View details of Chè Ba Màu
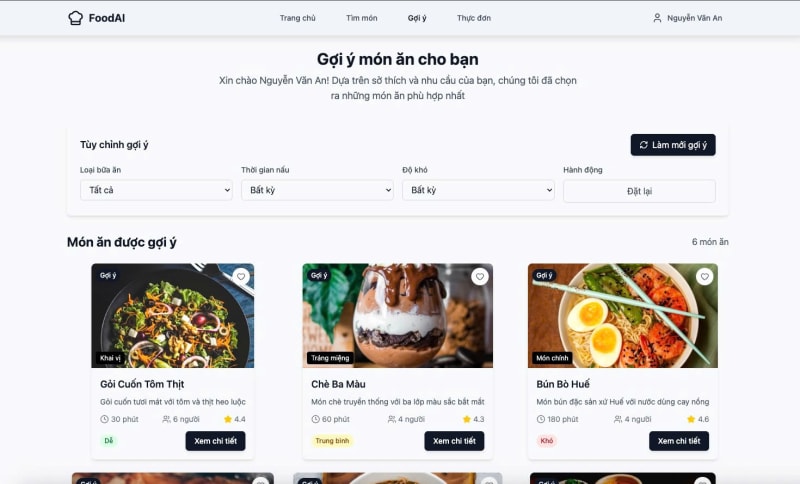 pyautogui.click(x=454, y=441)
